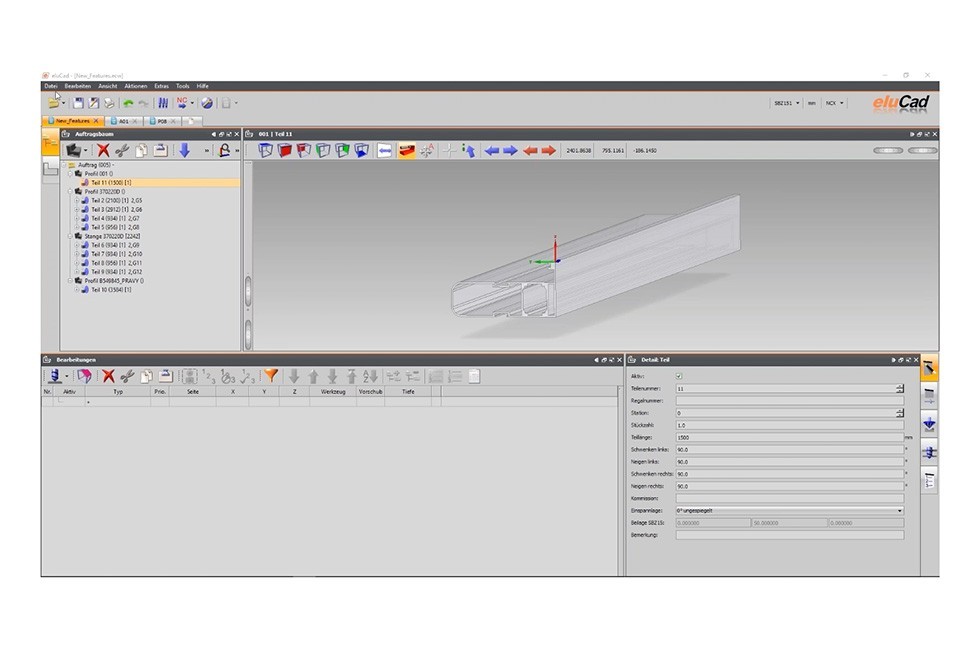The width and height of the screenshot is (980, 653).
Task: Click the Werkzeug column header
Action: coord(333,392)
